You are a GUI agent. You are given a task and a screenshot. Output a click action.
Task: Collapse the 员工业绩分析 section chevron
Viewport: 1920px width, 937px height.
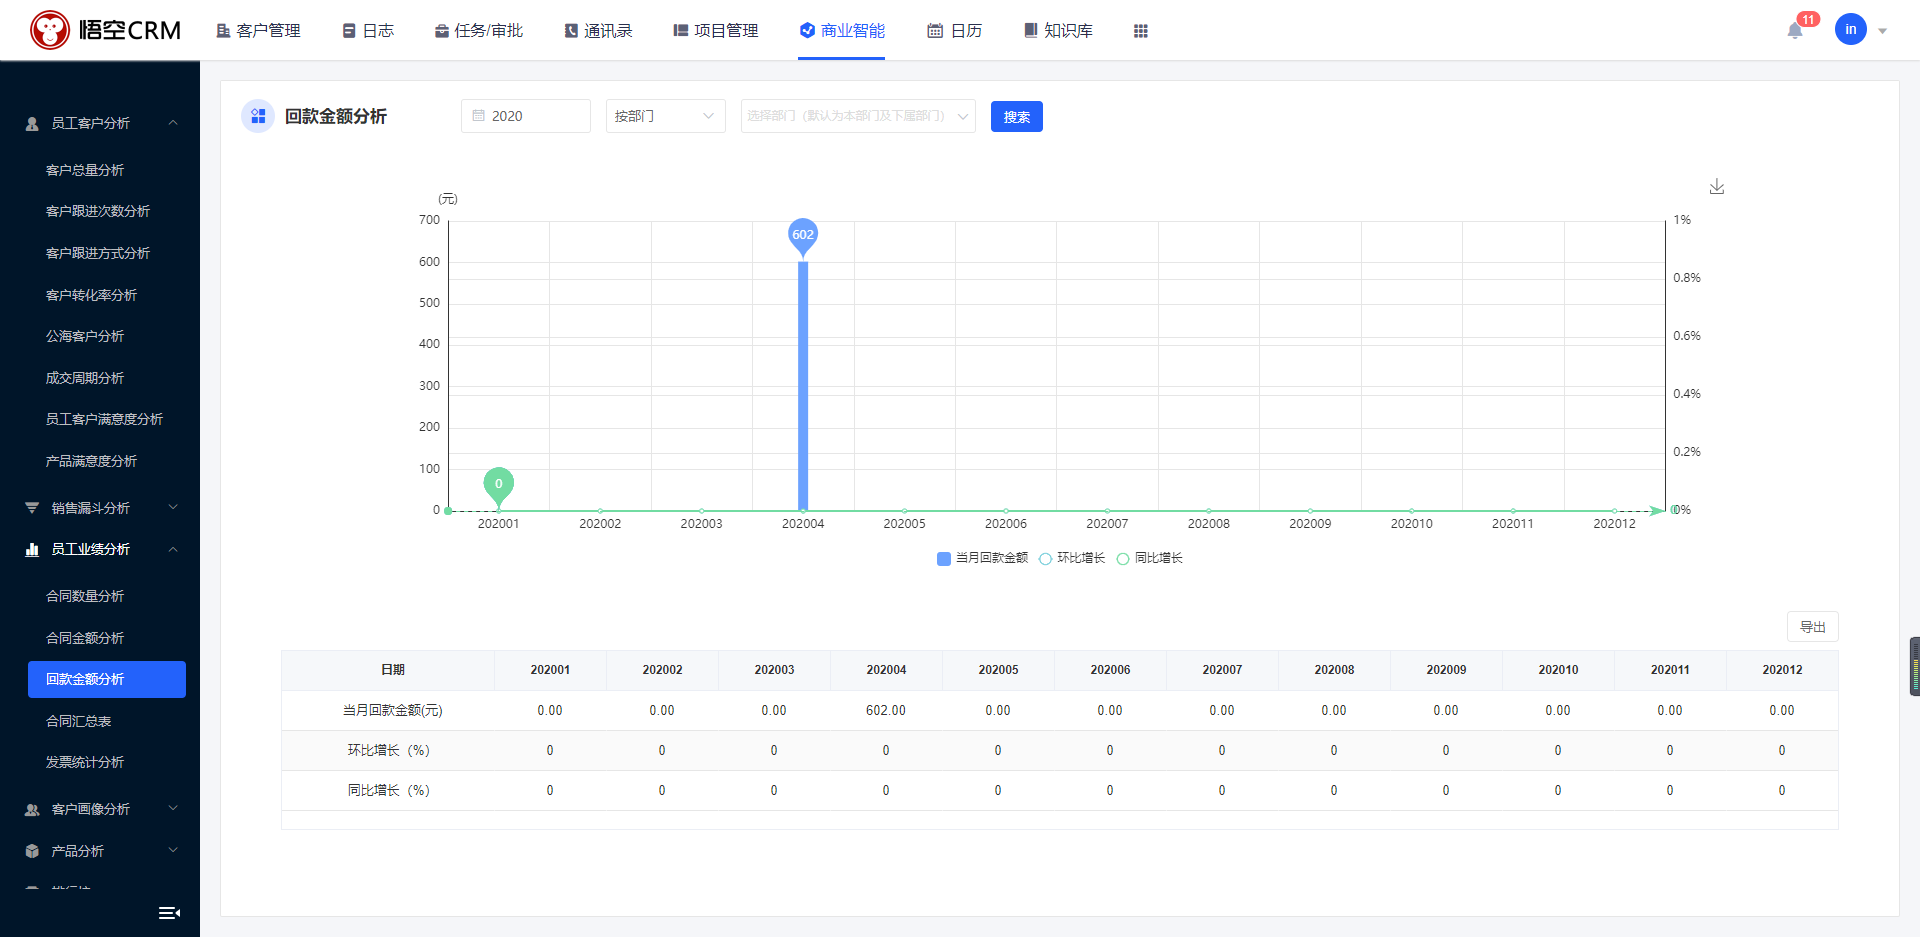pos(173,549)
